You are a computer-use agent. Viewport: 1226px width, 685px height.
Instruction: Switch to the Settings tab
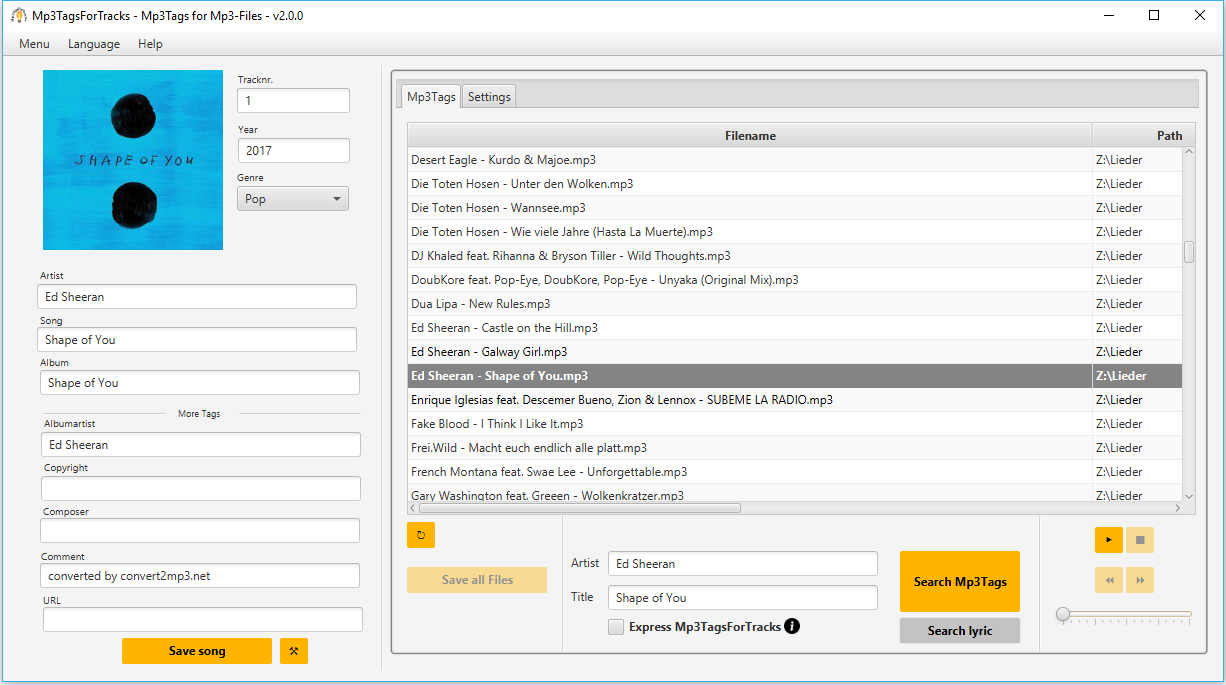click(489, 97)
